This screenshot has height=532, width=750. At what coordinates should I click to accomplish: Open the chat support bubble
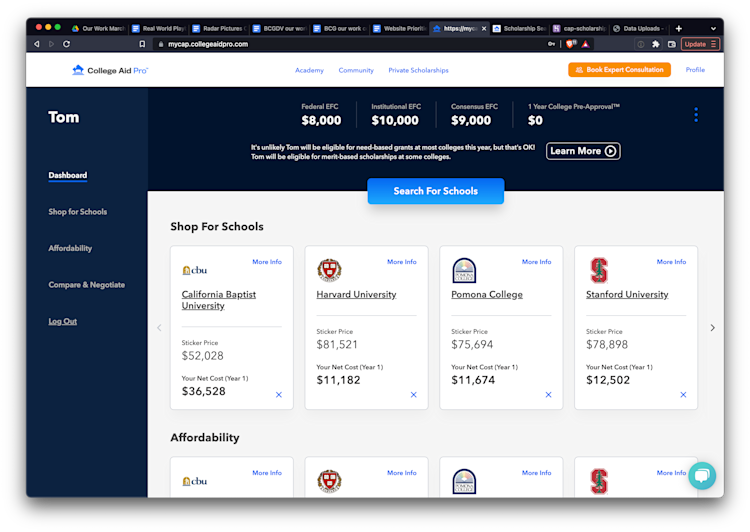pyautogui.click(x=702, y=476)
